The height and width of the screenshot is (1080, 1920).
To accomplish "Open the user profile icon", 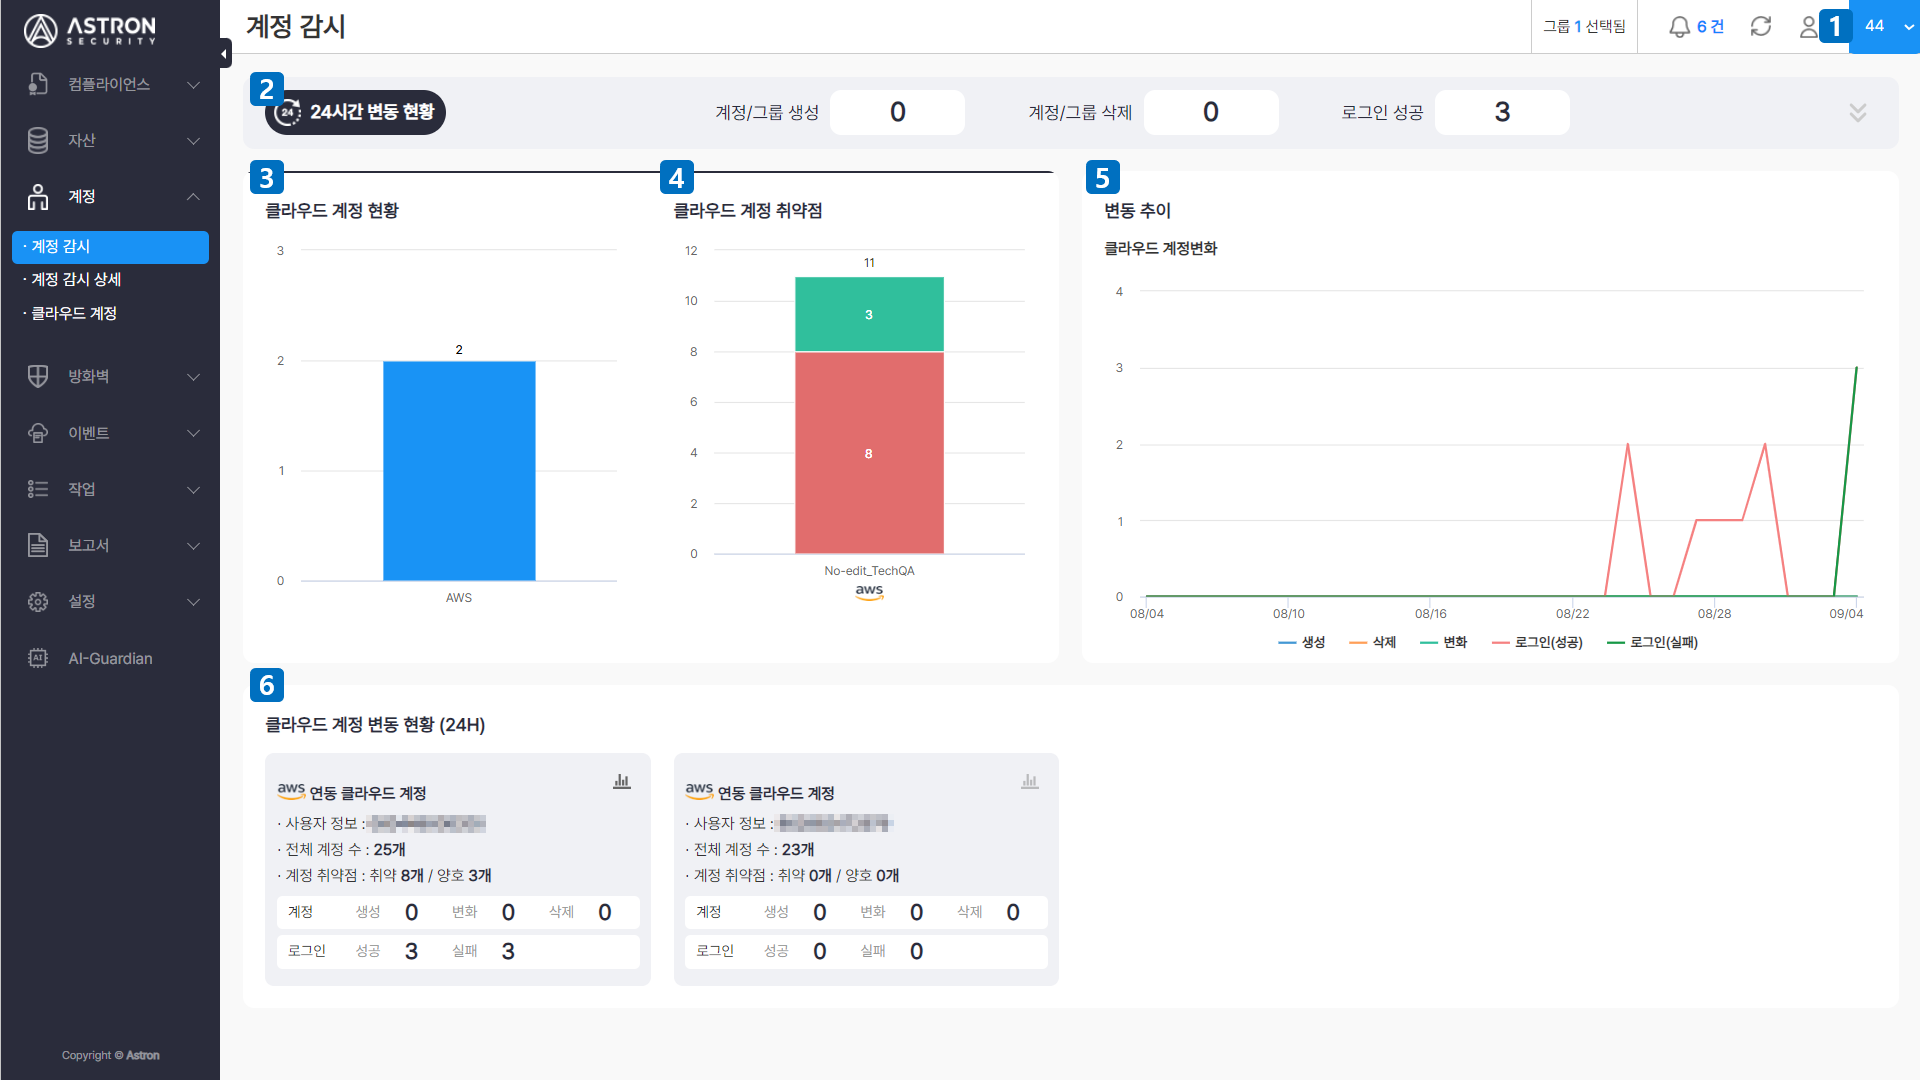I will tap(1808, 27).
